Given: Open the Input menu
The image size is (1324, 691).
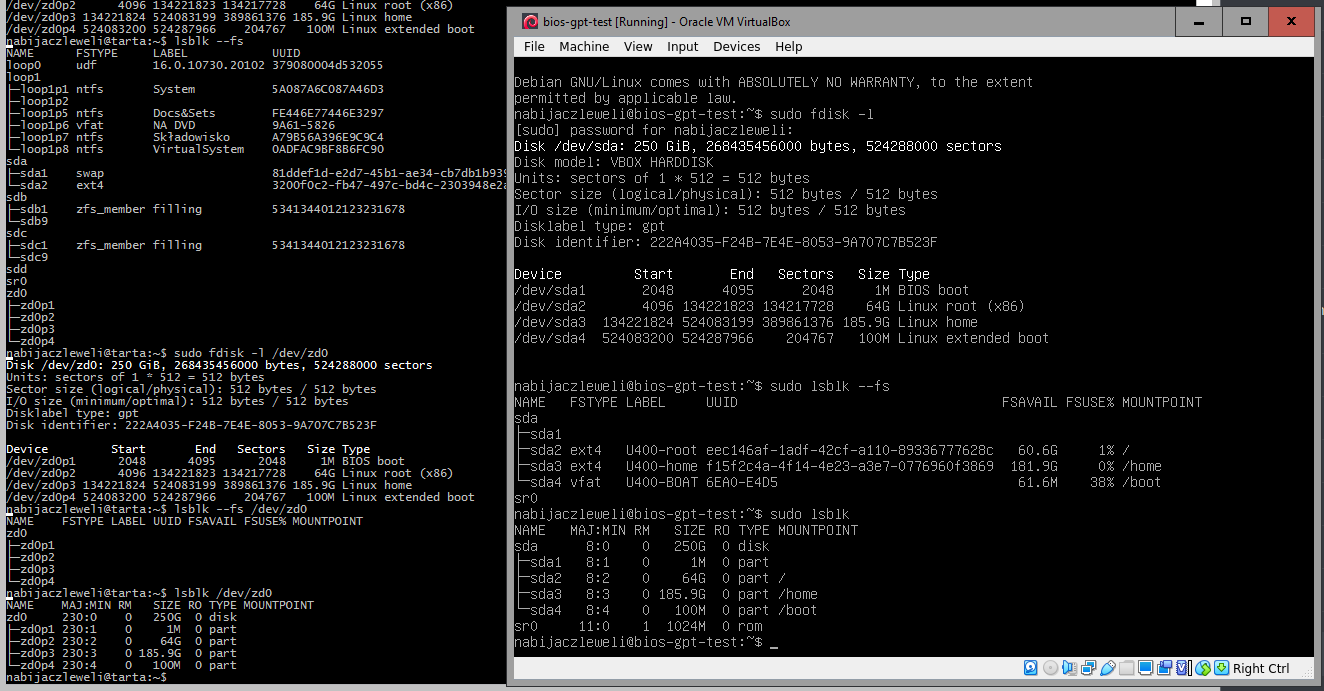Looking at the screenshot, I should click(x=683, y=47).
